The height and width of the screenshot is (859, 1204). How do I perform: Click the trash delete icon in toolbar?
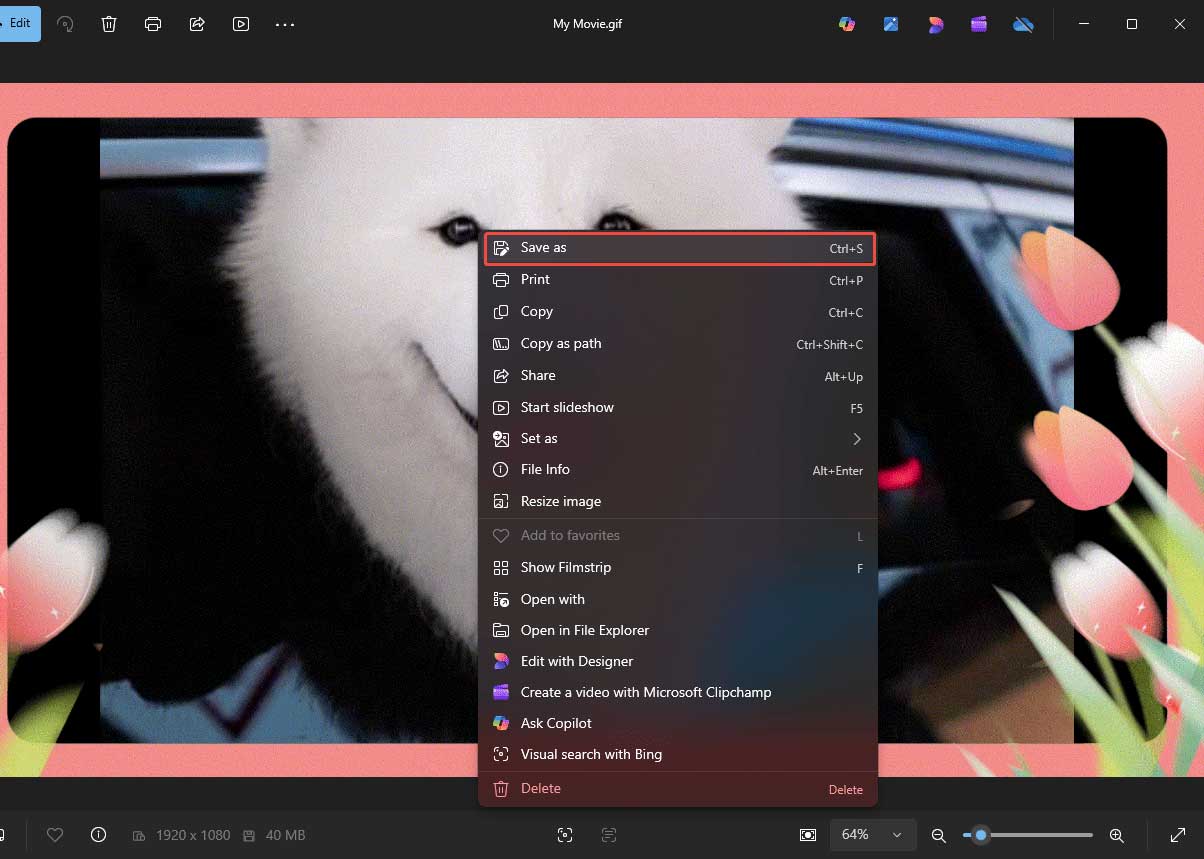point(109,24)
